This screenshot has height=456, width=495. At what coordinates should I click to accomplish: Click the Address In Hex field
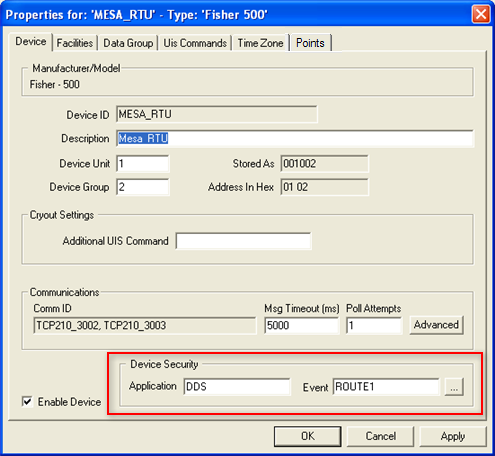324,187
